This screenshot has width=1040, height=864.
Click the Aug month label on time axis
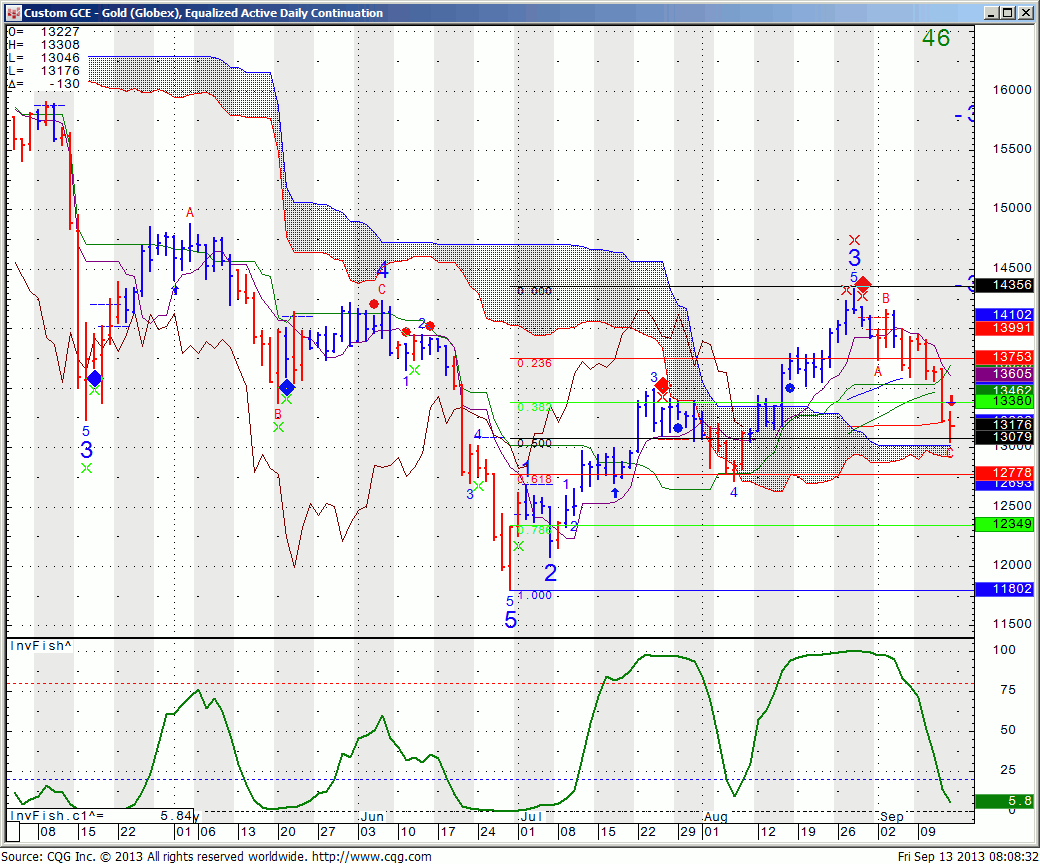tap(716, 818)
